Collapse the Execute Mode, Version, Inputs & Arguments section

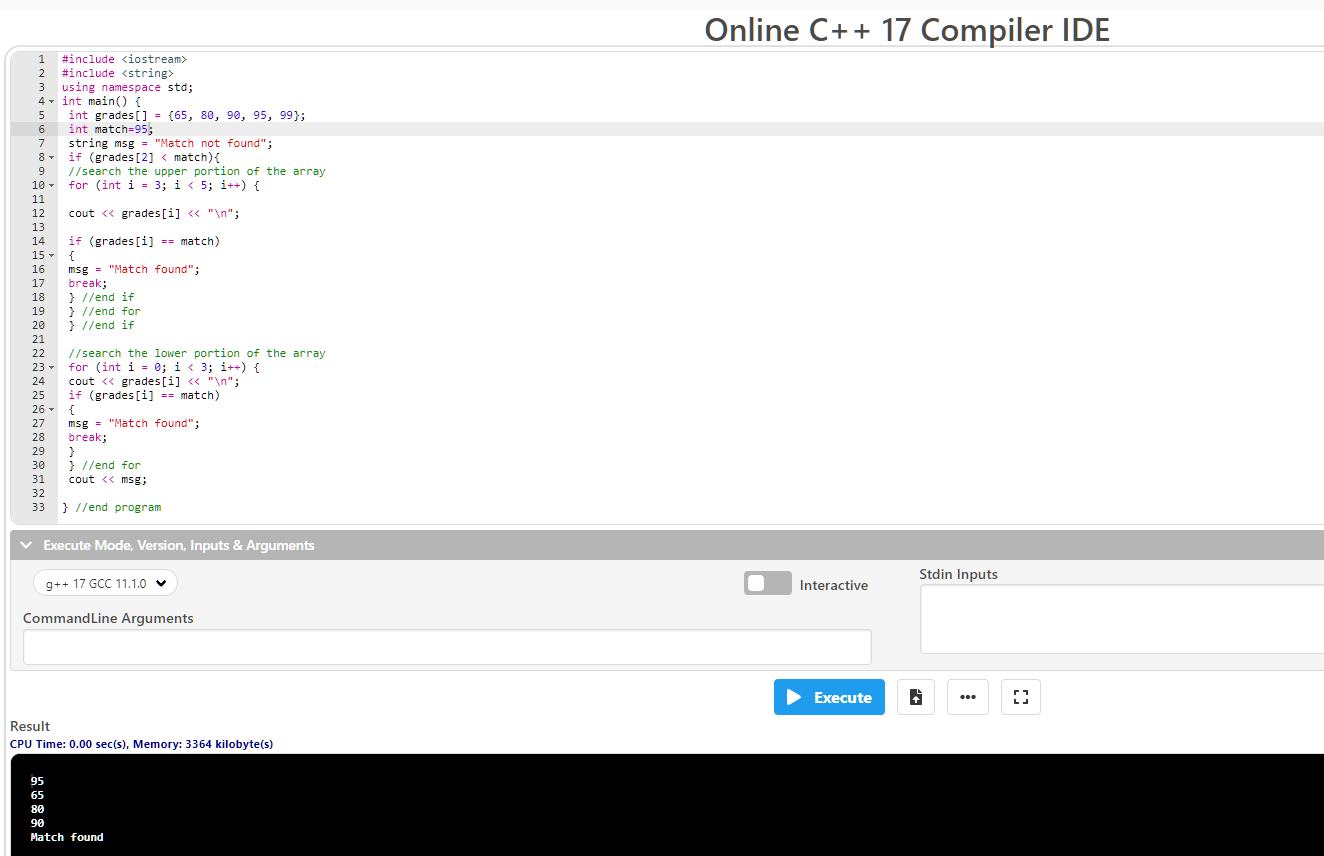click(25, 544)
